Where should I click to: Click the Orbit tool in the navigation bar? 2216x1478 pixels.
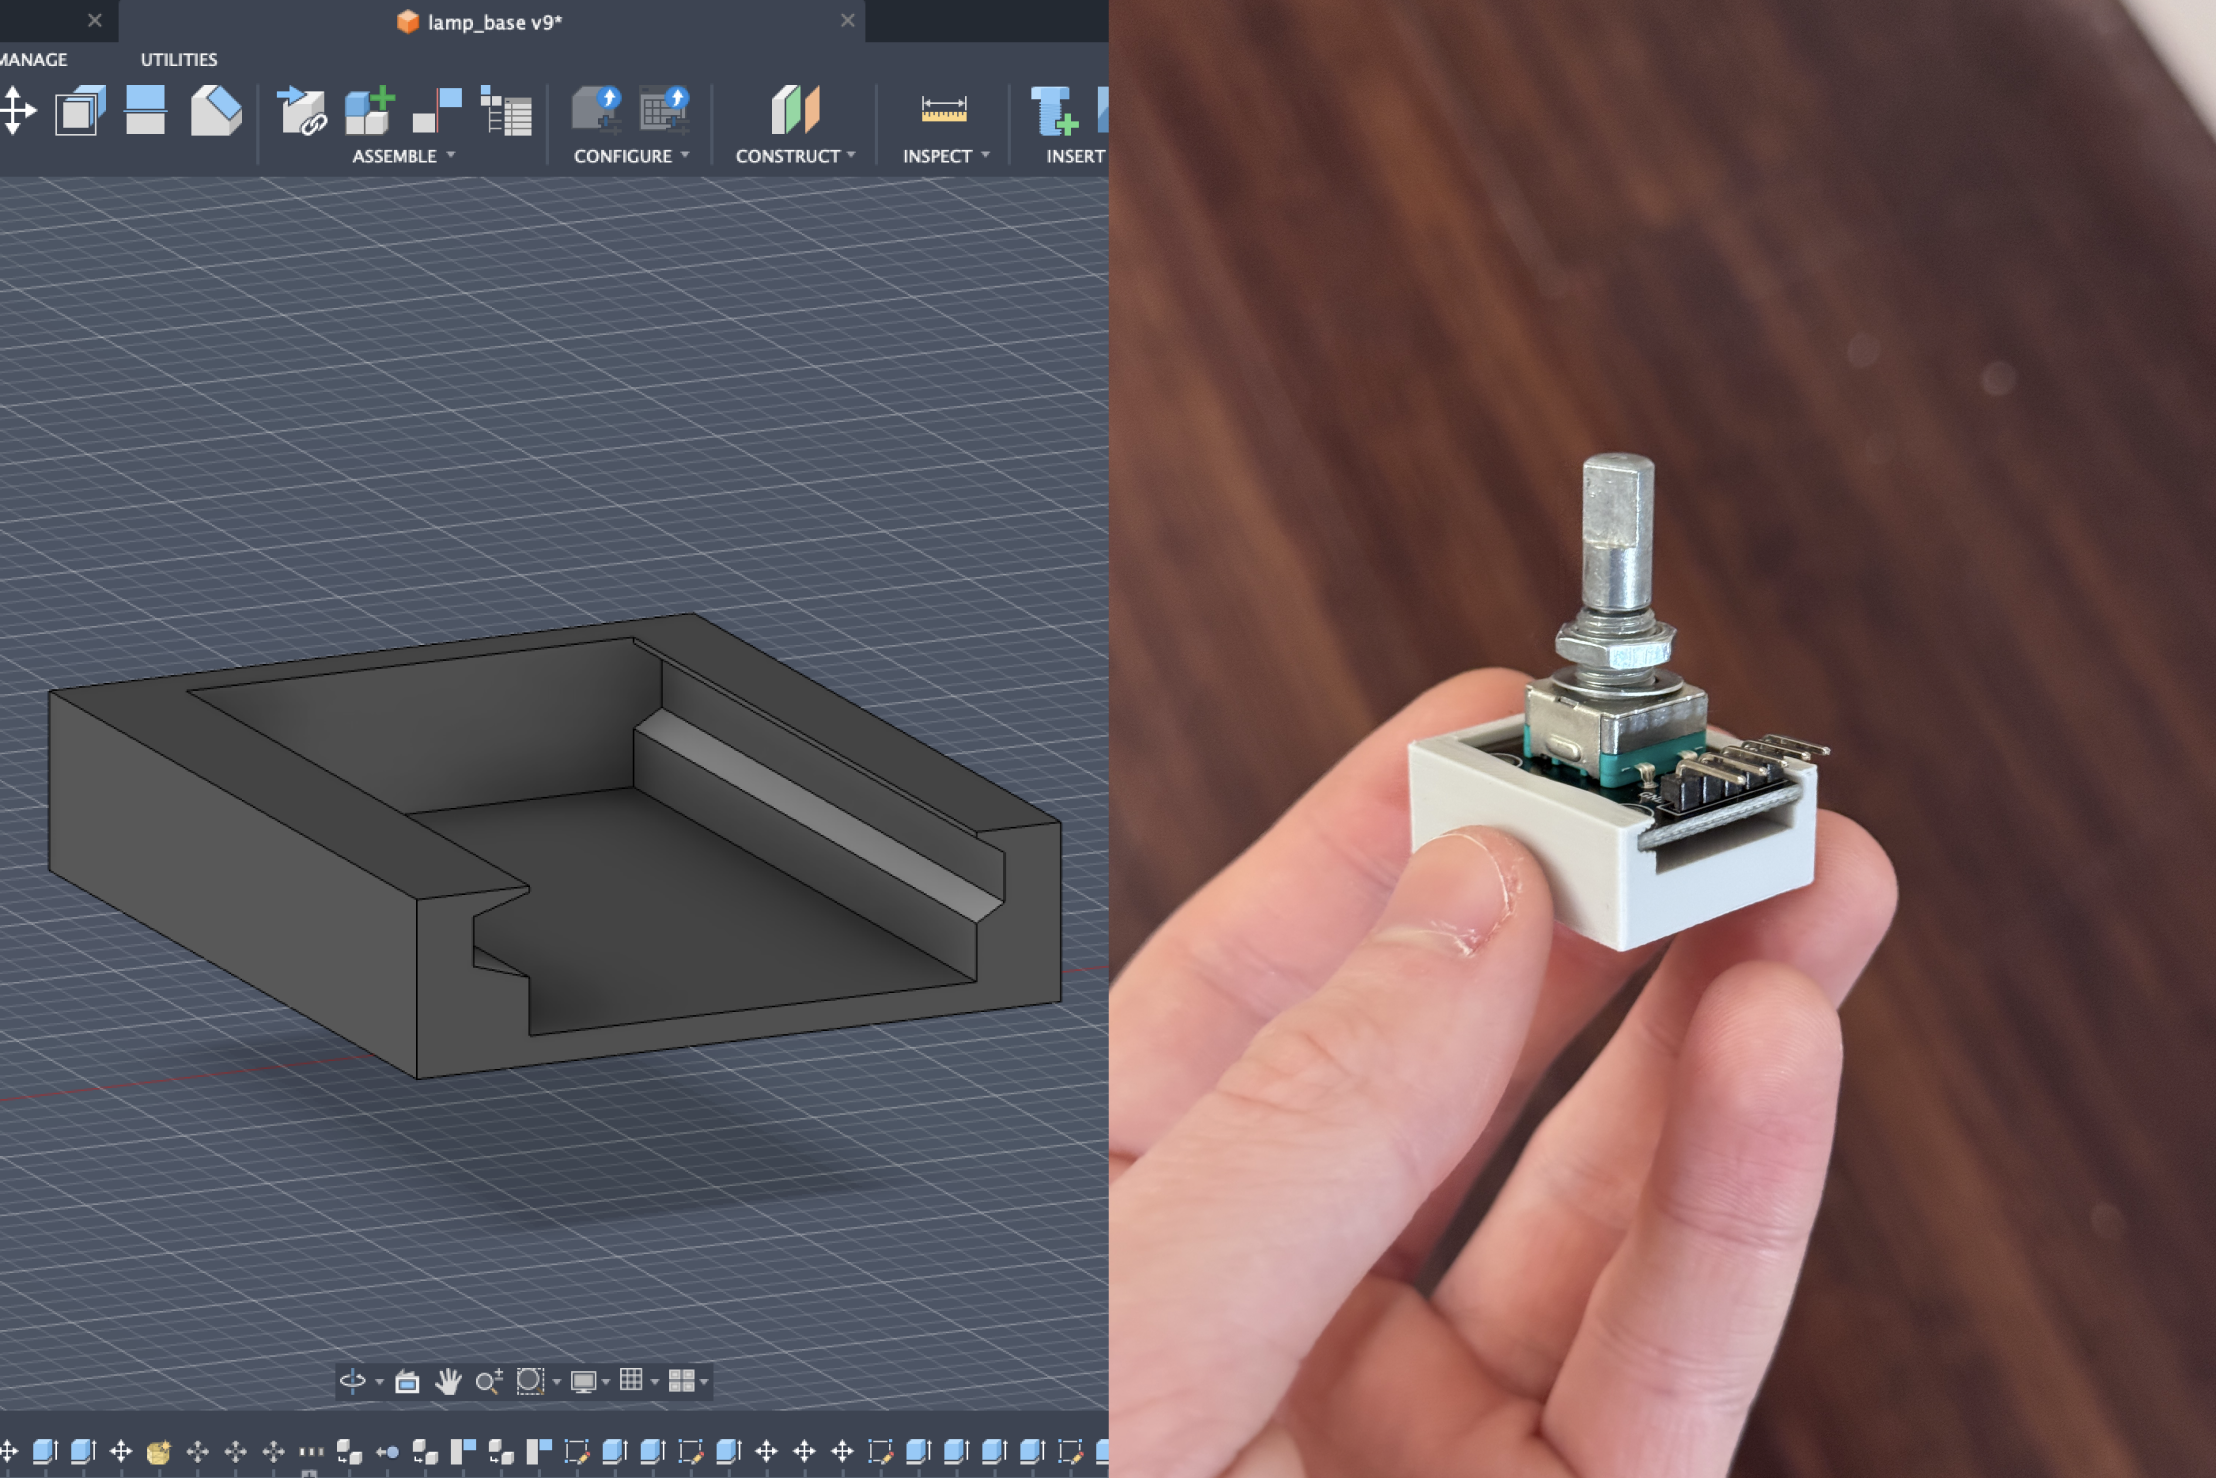pos(353,1381)
